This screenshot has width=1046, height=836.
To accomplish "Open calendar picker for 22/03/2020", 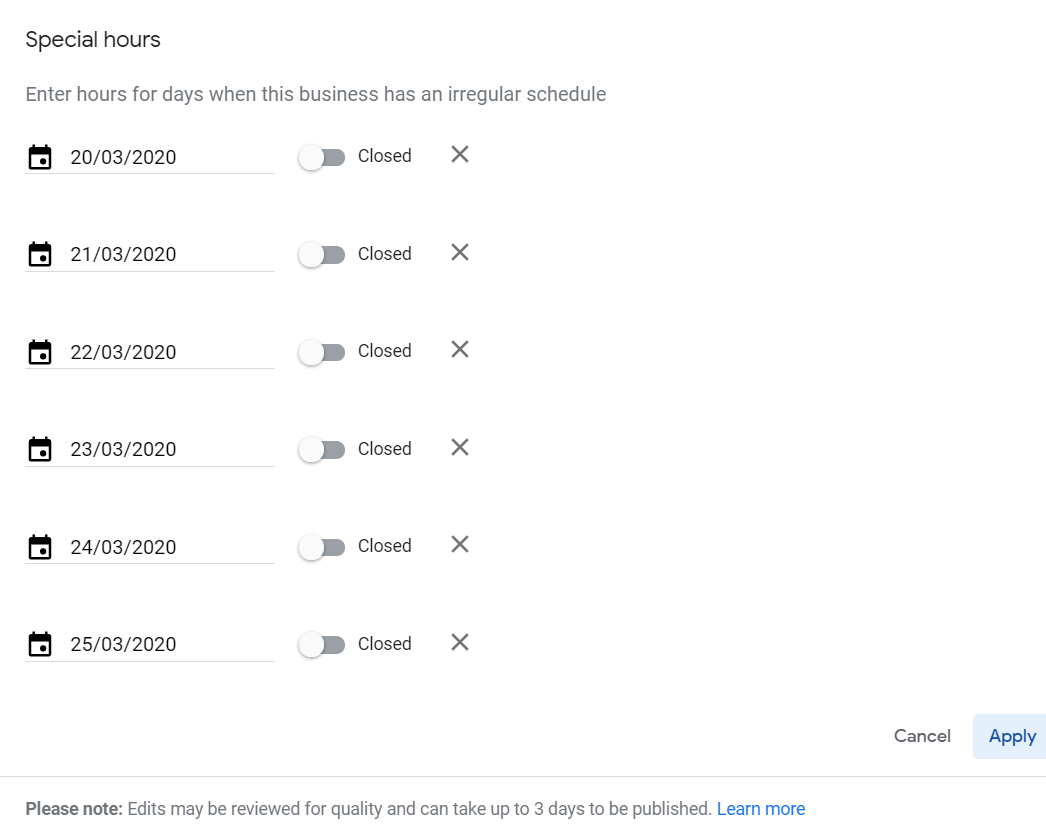I will point(40,352).
